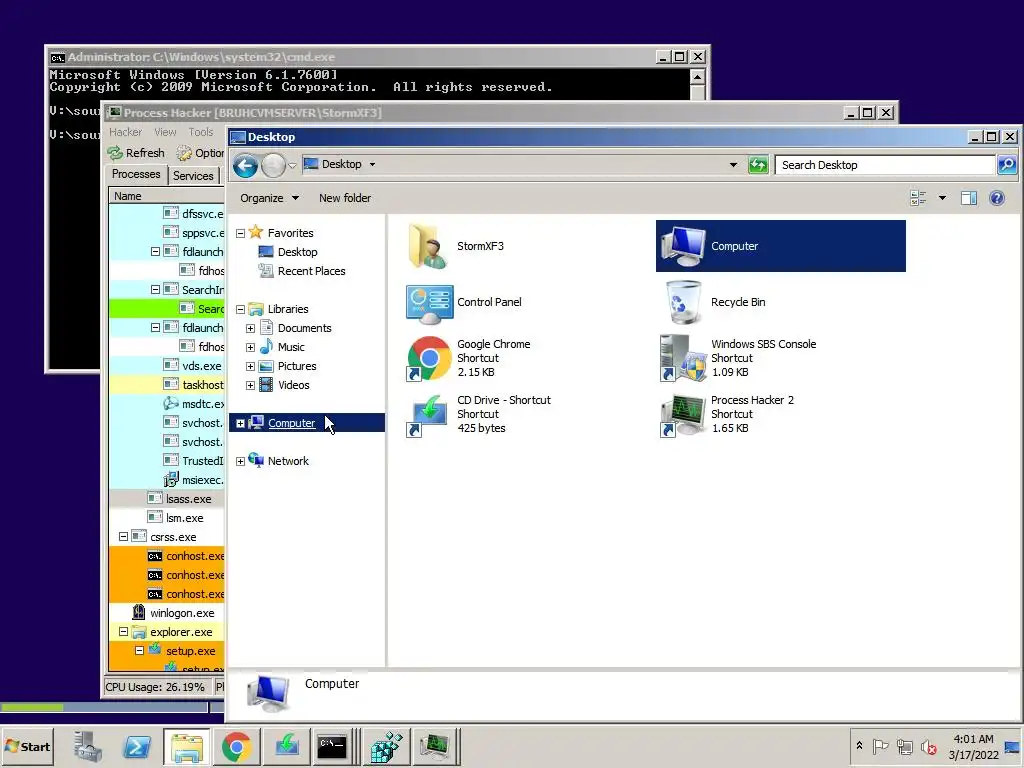
Task: Select the CD Drive shortcut icon
Action: pos(428,415)
